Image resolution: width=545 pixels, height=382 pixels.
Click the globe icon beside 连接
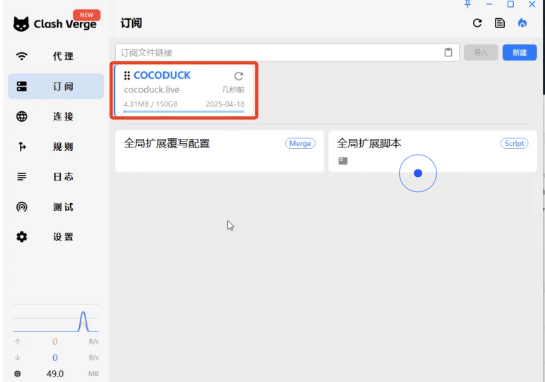pos(22,116)
